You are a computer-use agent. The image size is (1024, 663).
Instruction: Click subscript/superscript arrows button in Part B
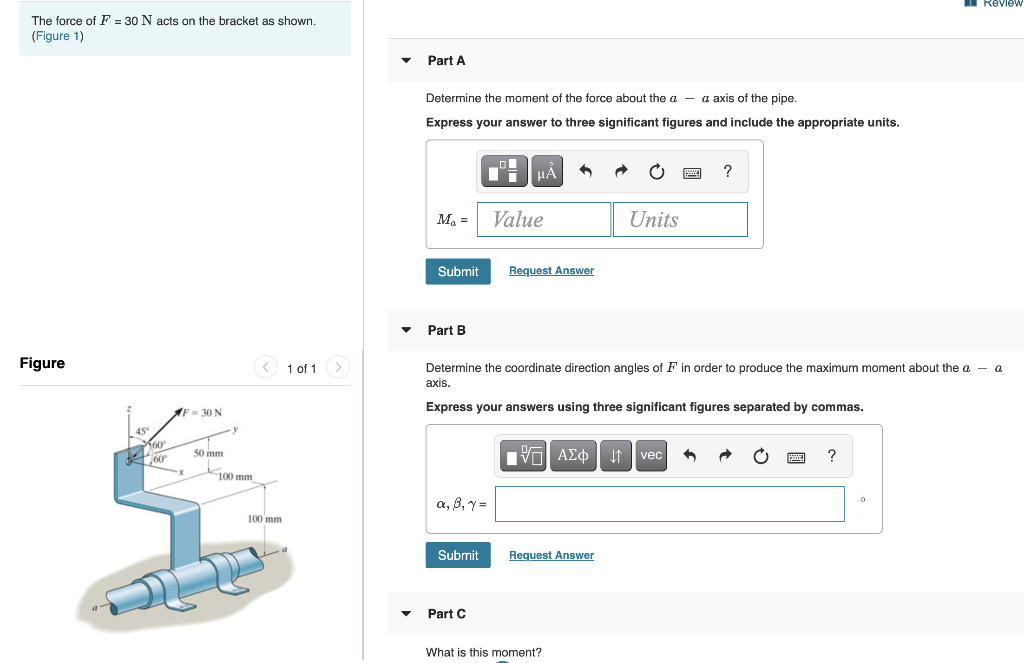[x=616, y=455]
